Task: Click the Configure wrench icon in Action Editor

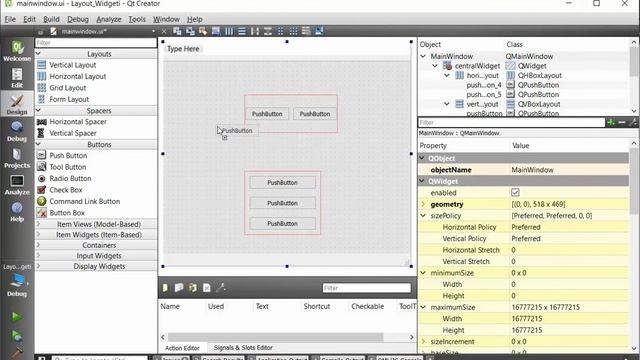Action: point(221,288)
